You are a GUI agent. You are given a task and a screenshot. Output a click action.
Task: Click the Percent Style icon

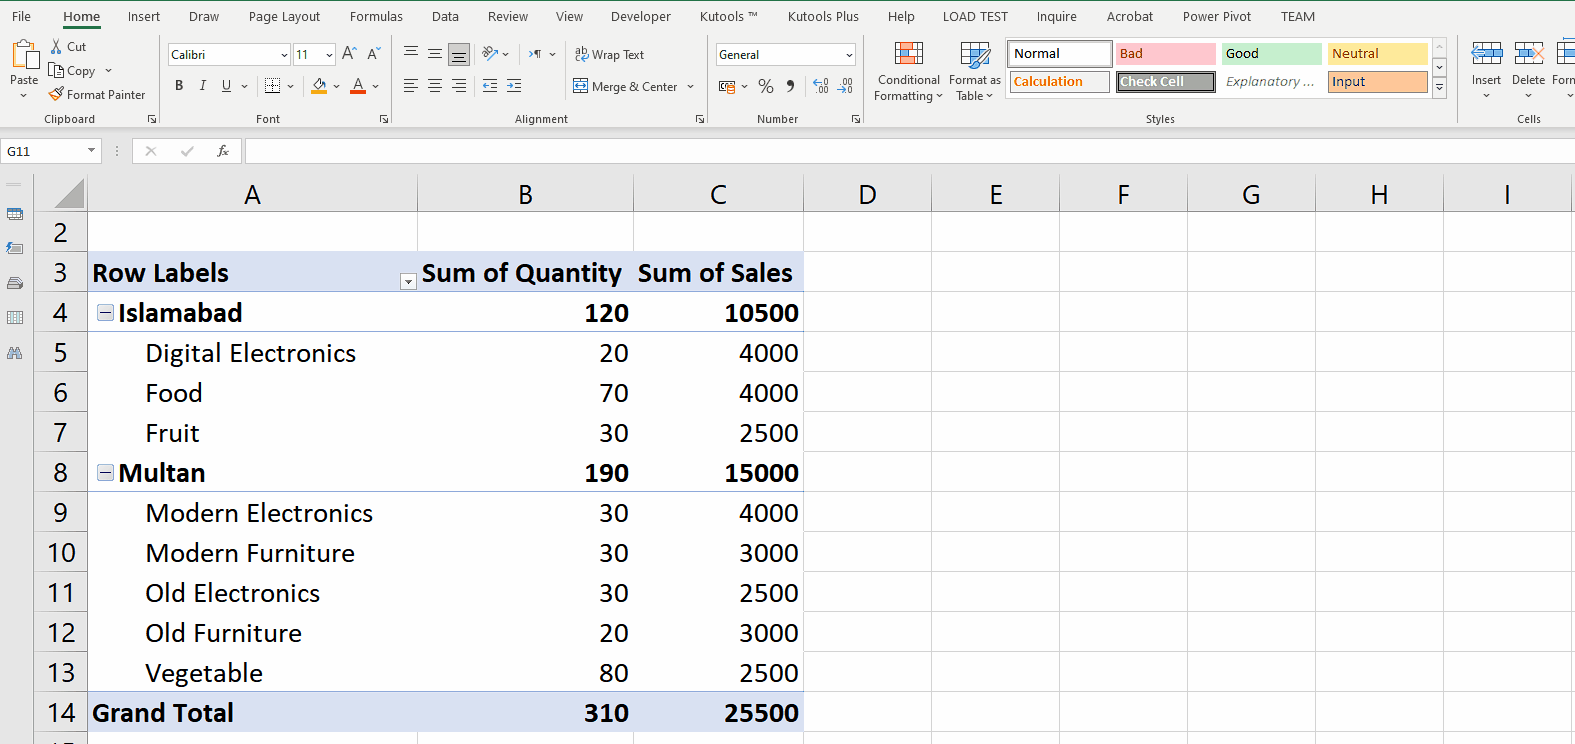point(766,87)
